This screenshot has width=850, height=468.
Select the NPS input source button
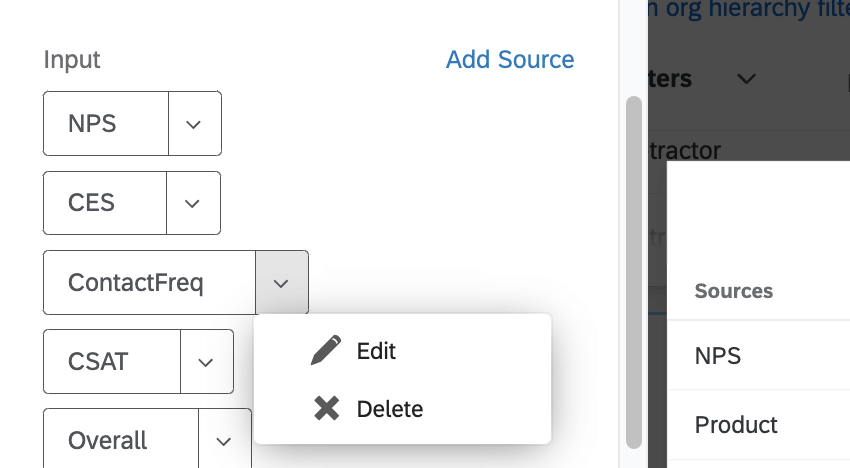pos(106,124)
